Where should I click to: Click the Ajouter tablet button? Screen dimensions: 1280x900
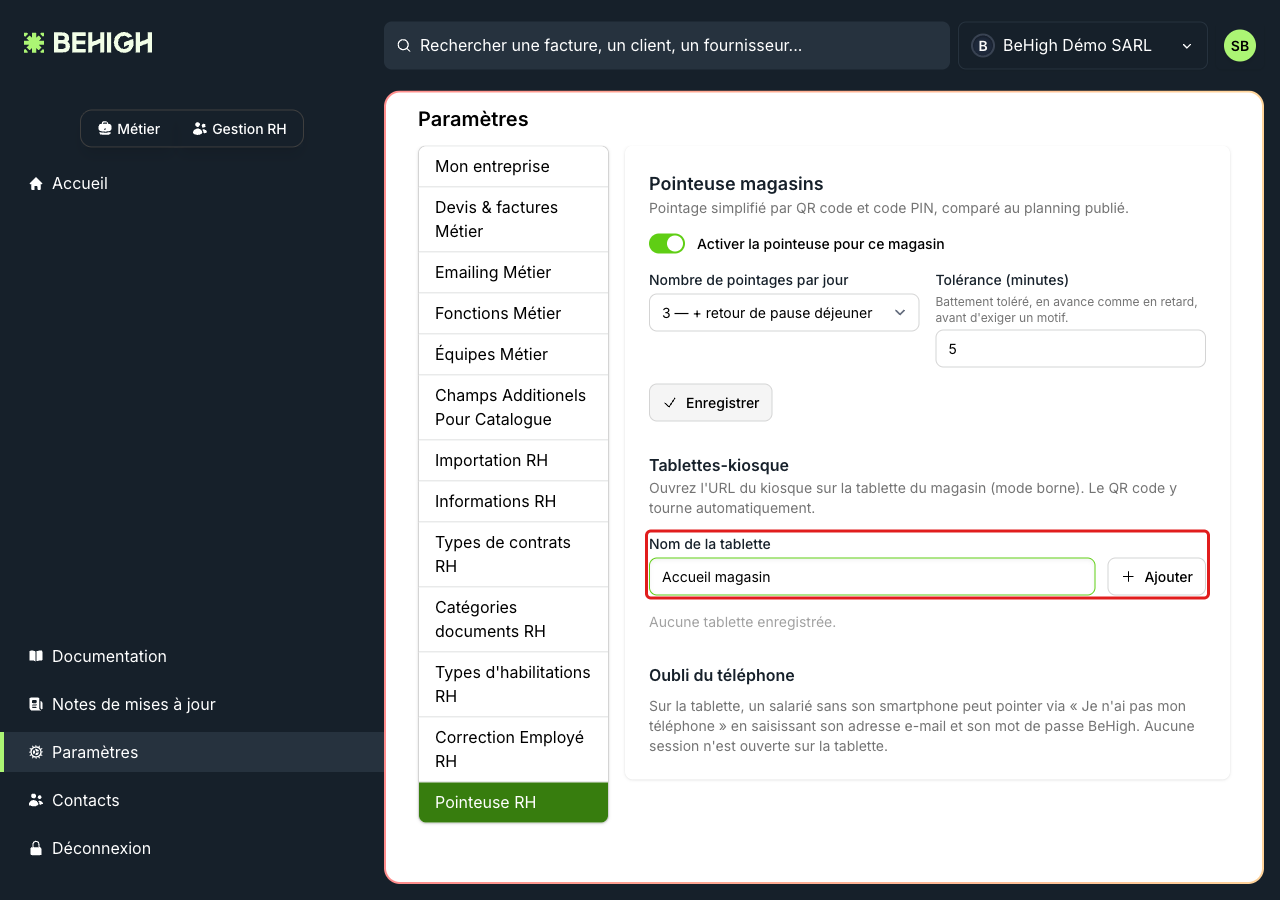[1157, 577]
